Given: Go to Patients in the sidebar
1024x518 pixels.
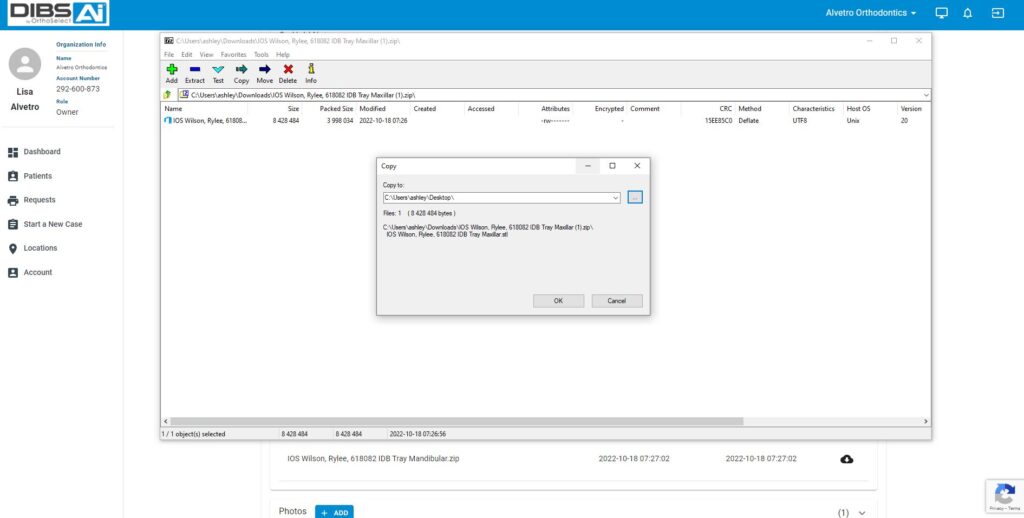Looking at the screenshot, I should click(37, 176).
